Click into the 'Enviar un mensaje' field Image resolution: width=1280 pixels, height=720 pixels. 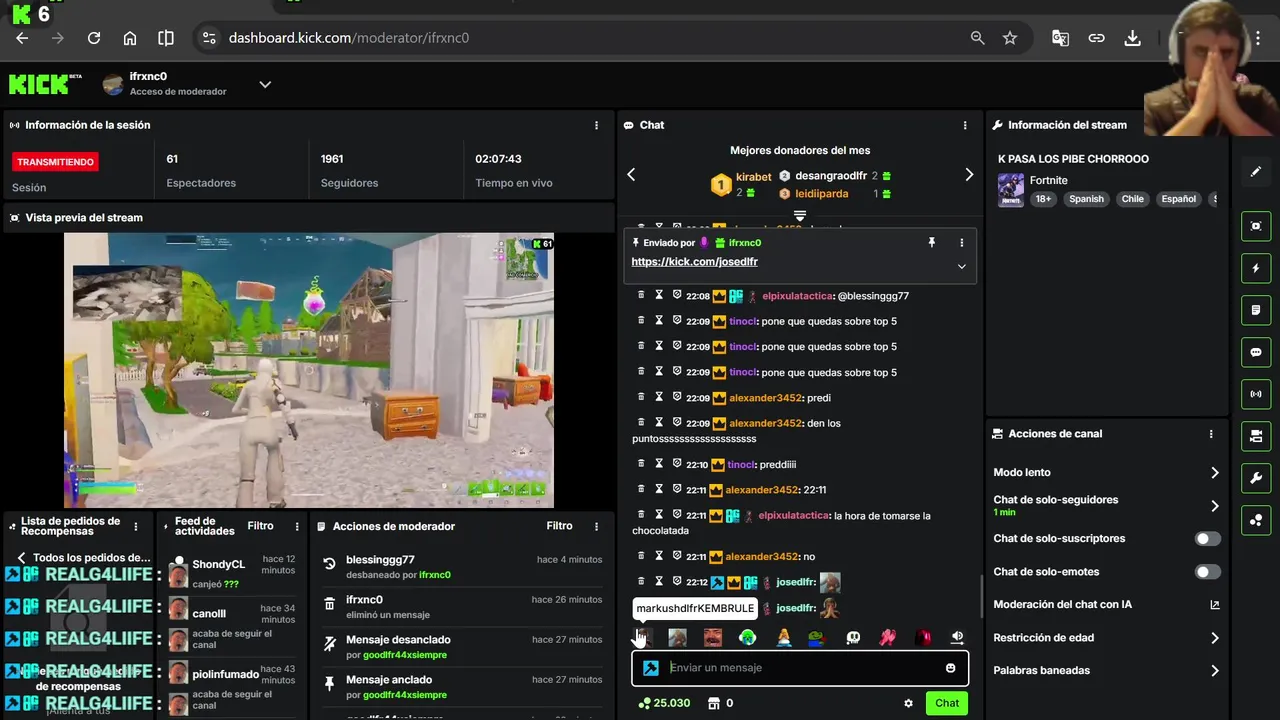pyautogui.click(x=800, y=668)
